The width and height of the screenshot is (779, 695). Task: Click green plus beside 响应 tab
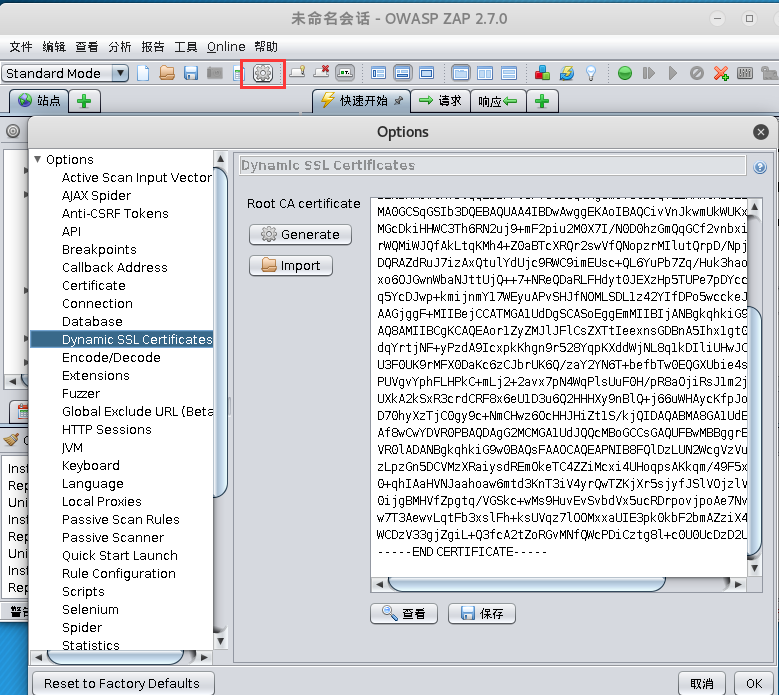(542, 101)
